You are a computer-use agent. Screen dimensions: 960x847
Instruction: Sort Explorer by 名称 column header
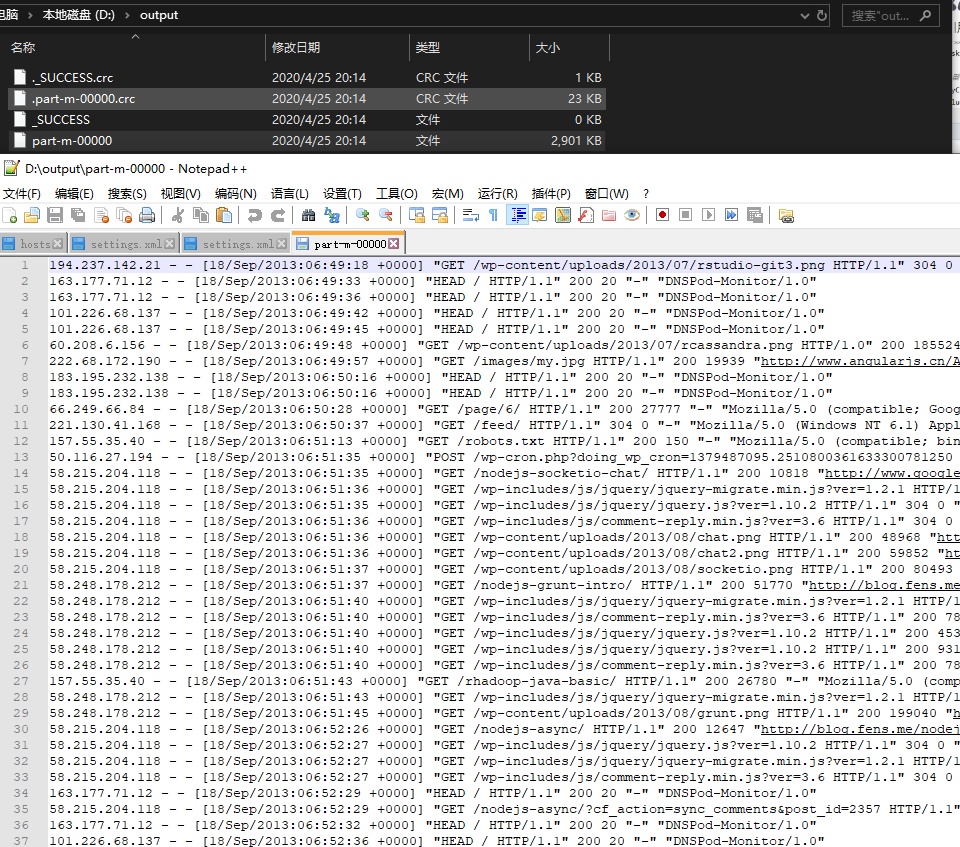pyautogui.click(x=135, y=47)
